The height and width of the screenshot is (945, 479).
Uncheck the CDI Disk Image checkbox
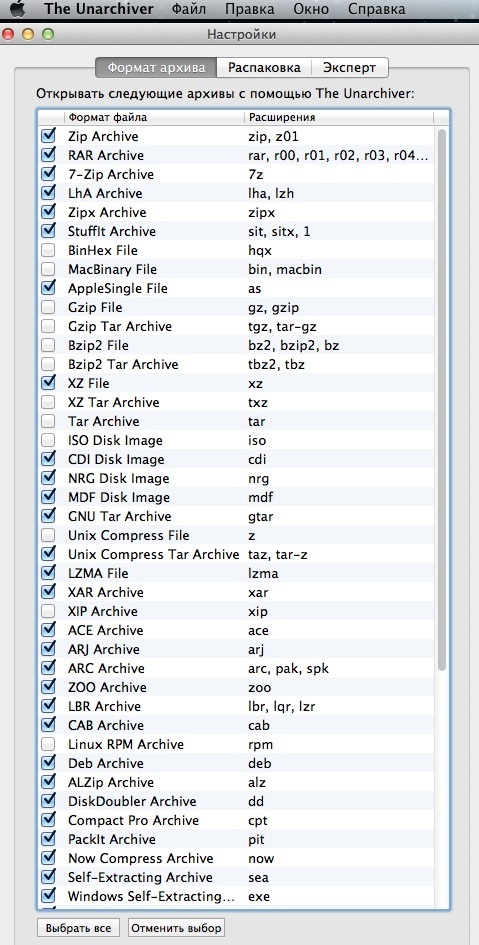(x=48, y=459)
